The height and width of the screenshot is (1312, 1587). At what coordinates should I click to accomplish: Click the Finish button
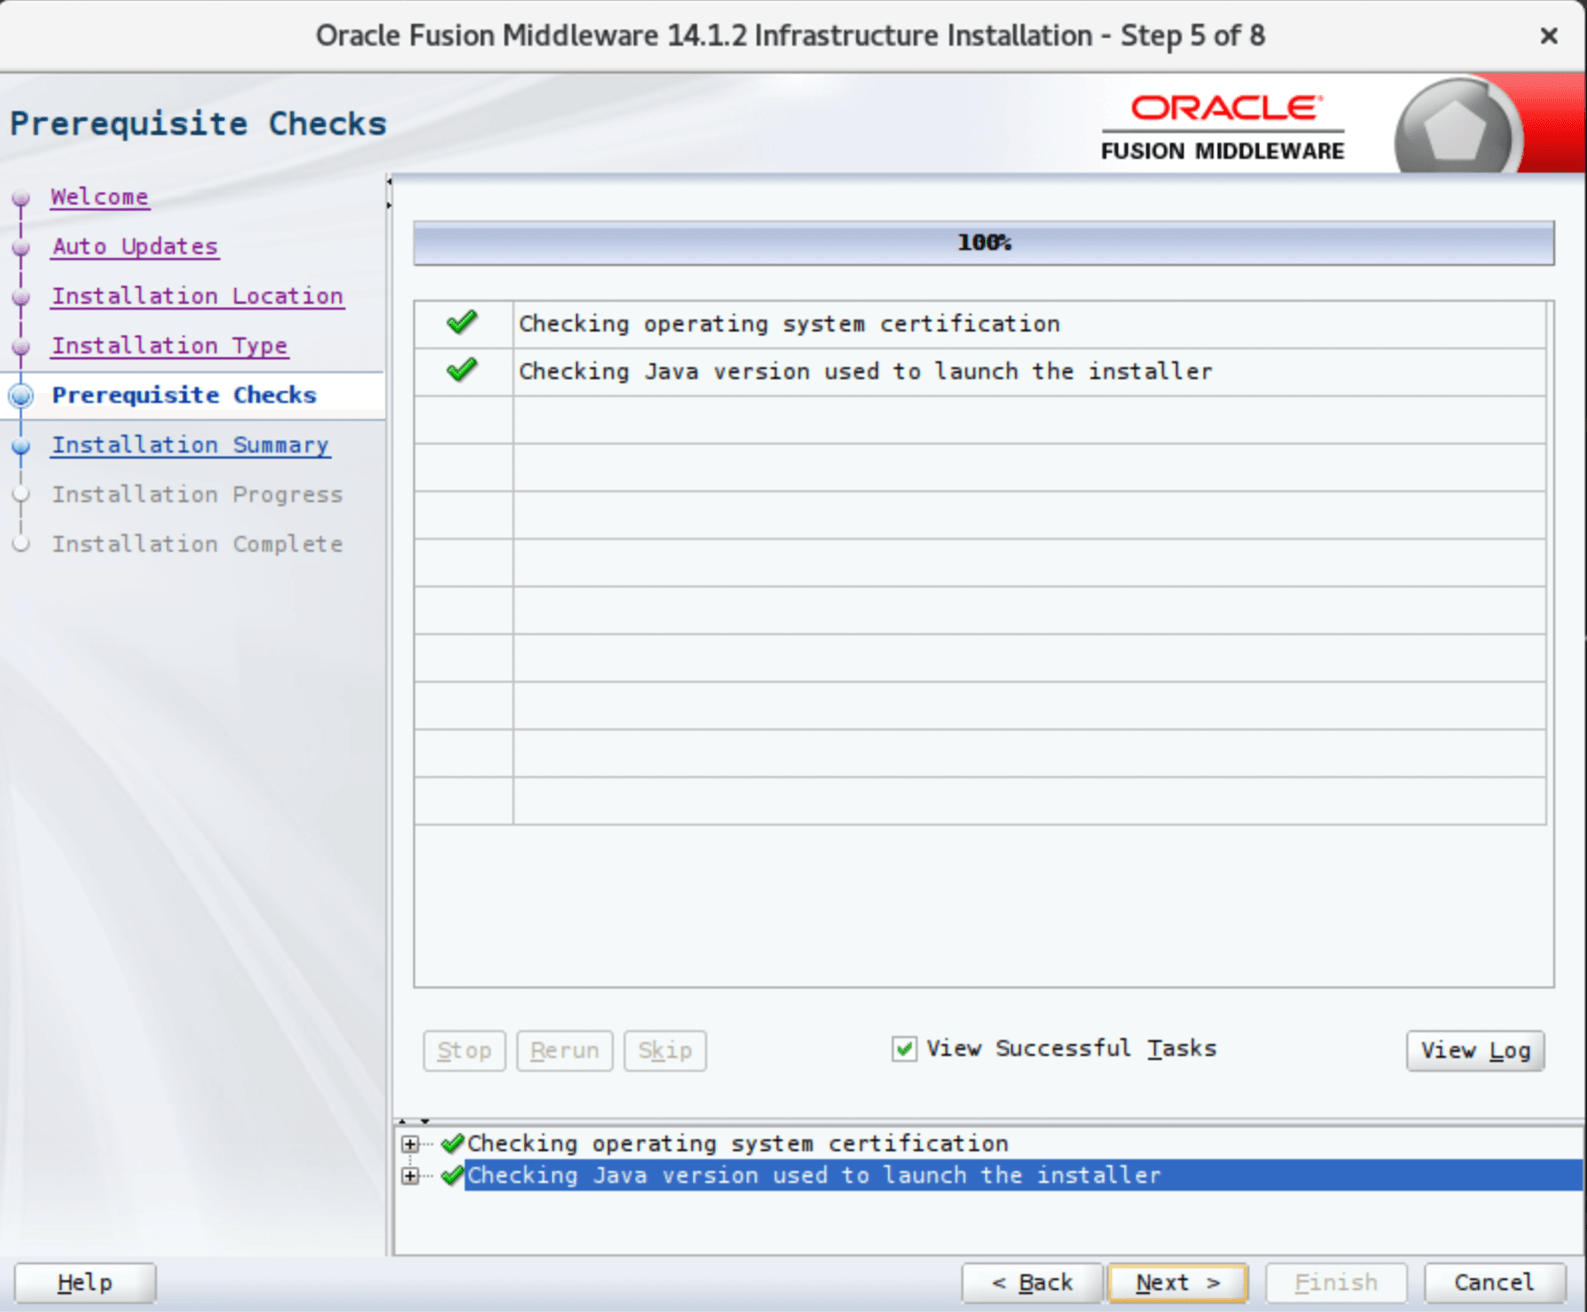1336,1282
